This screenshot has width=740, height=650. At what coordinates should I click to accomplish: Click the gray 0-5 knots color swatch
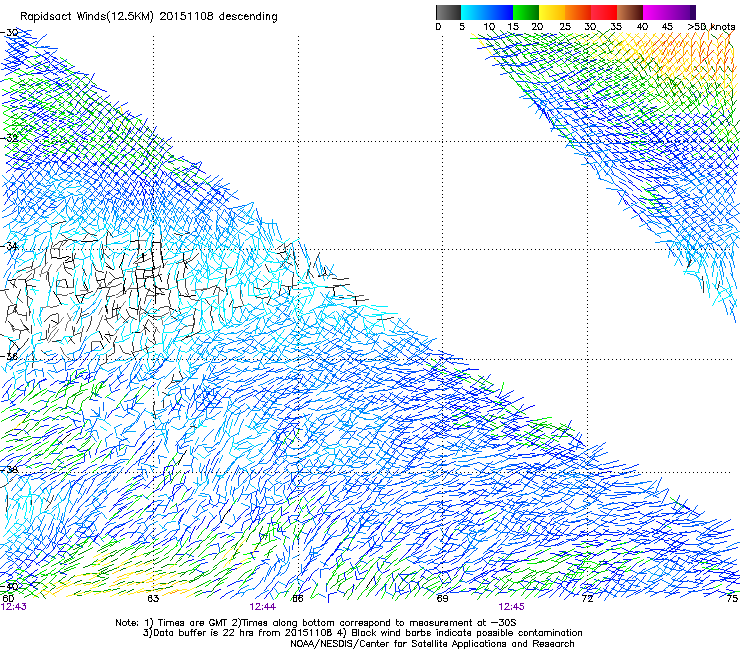pos(448,12)
